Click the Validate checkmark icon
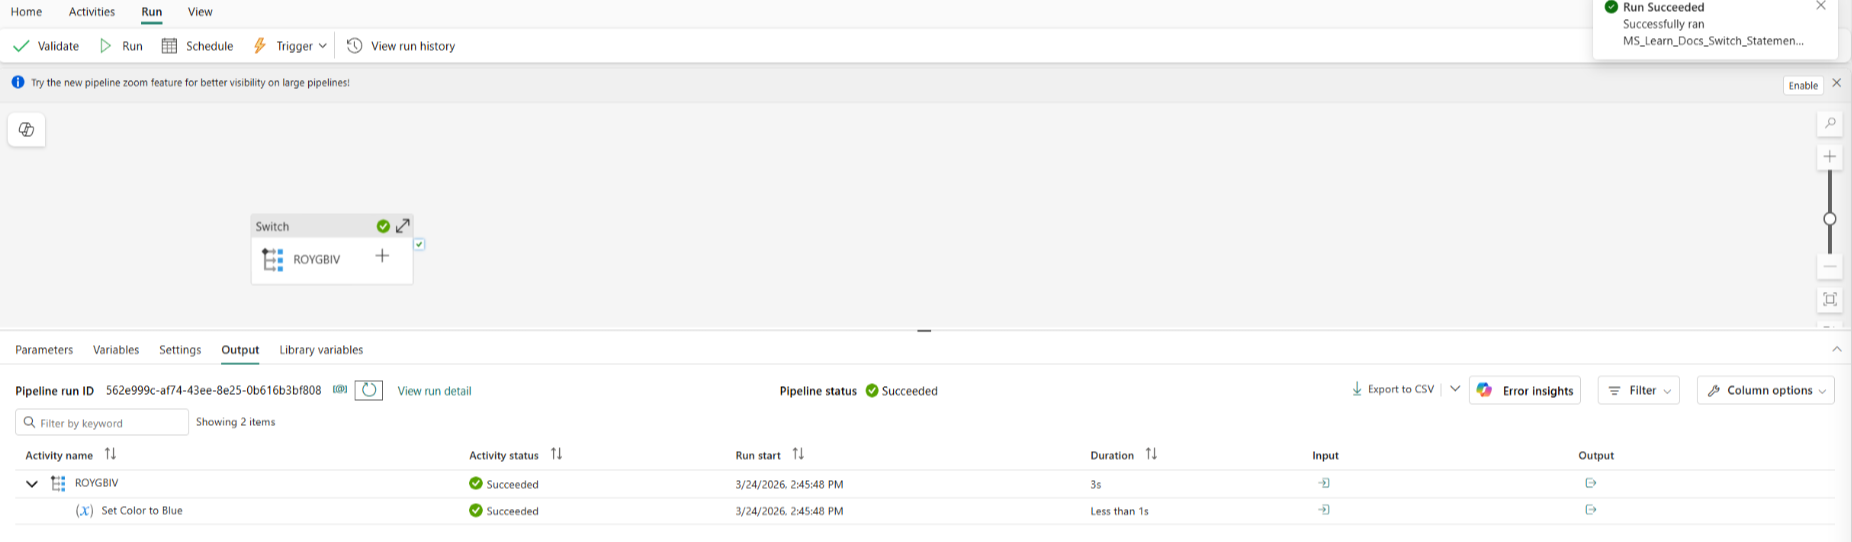 [21, 46]
